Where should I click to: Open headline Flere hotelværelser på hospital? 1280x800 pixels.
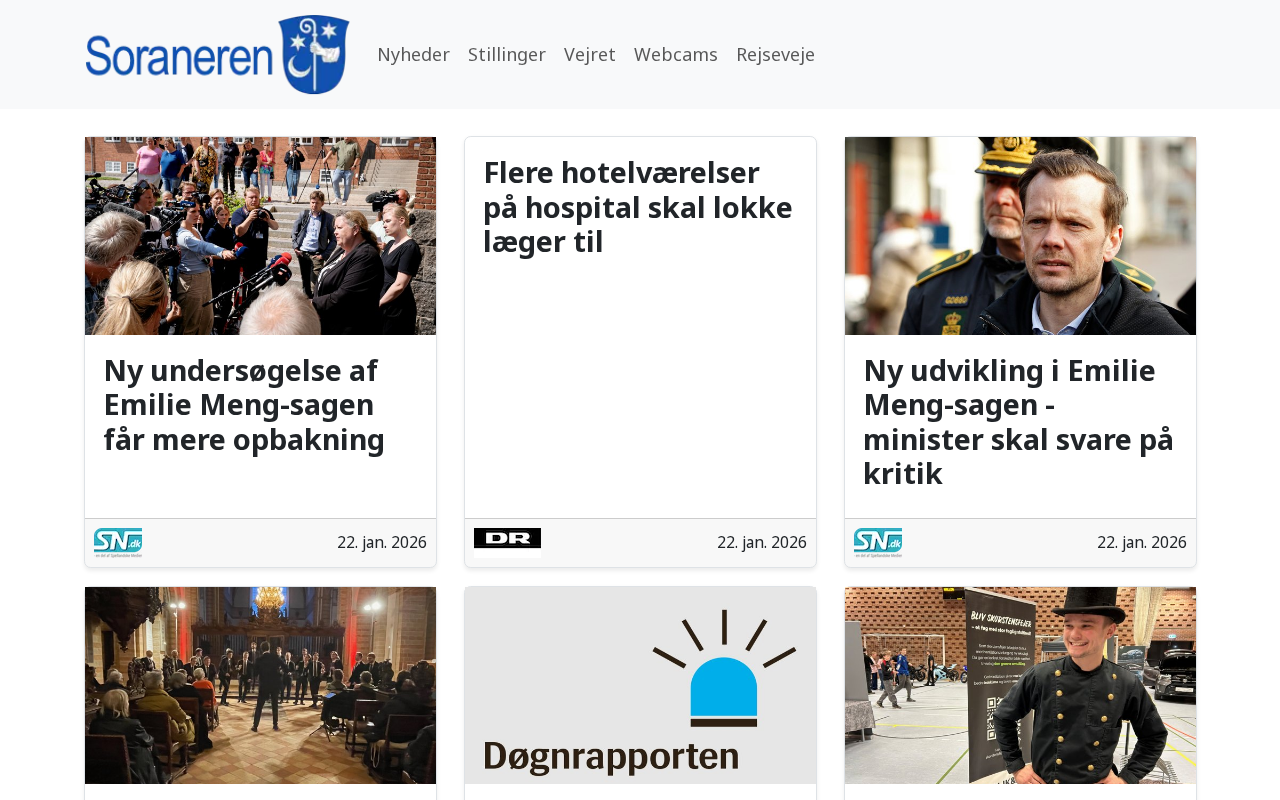point(638,207)
